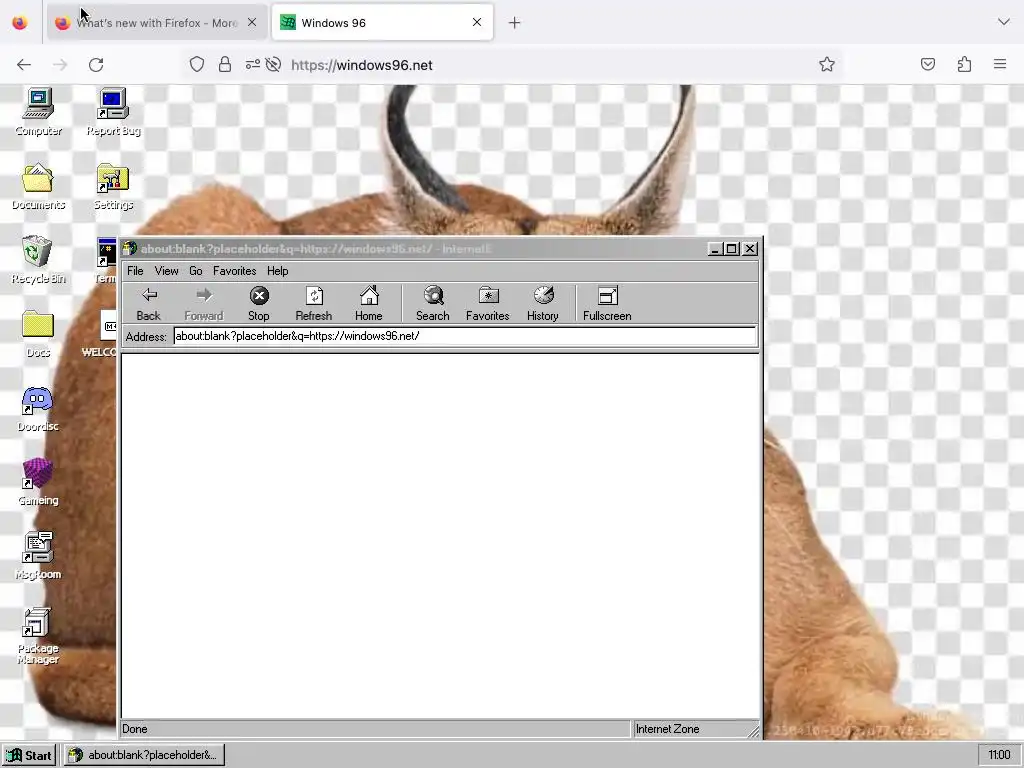Refresh the page in Internet Explorer toolbar
This screenshot has height=768, width=1024.
coord(313,304)
